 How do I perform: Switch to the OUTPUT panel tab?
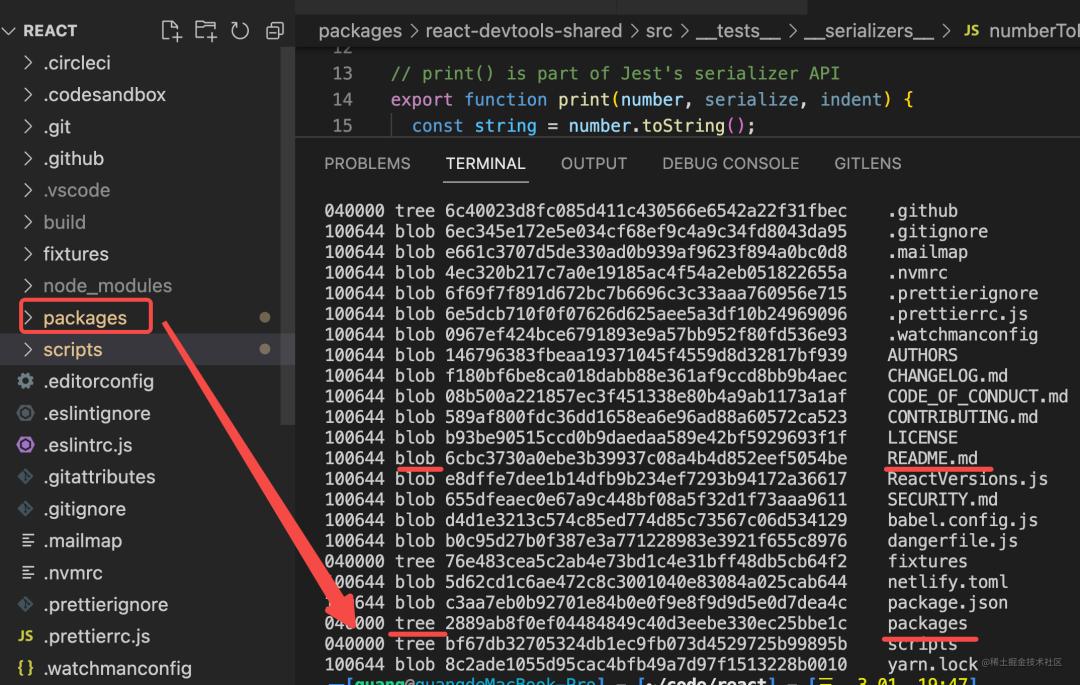pos(594,164)
